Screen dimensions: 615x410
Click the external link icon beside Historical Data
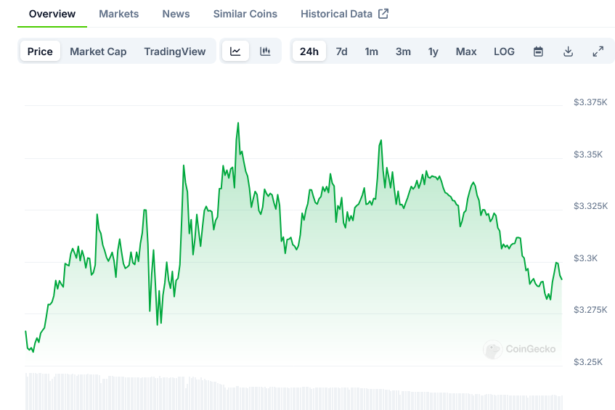tap(383, 14)
